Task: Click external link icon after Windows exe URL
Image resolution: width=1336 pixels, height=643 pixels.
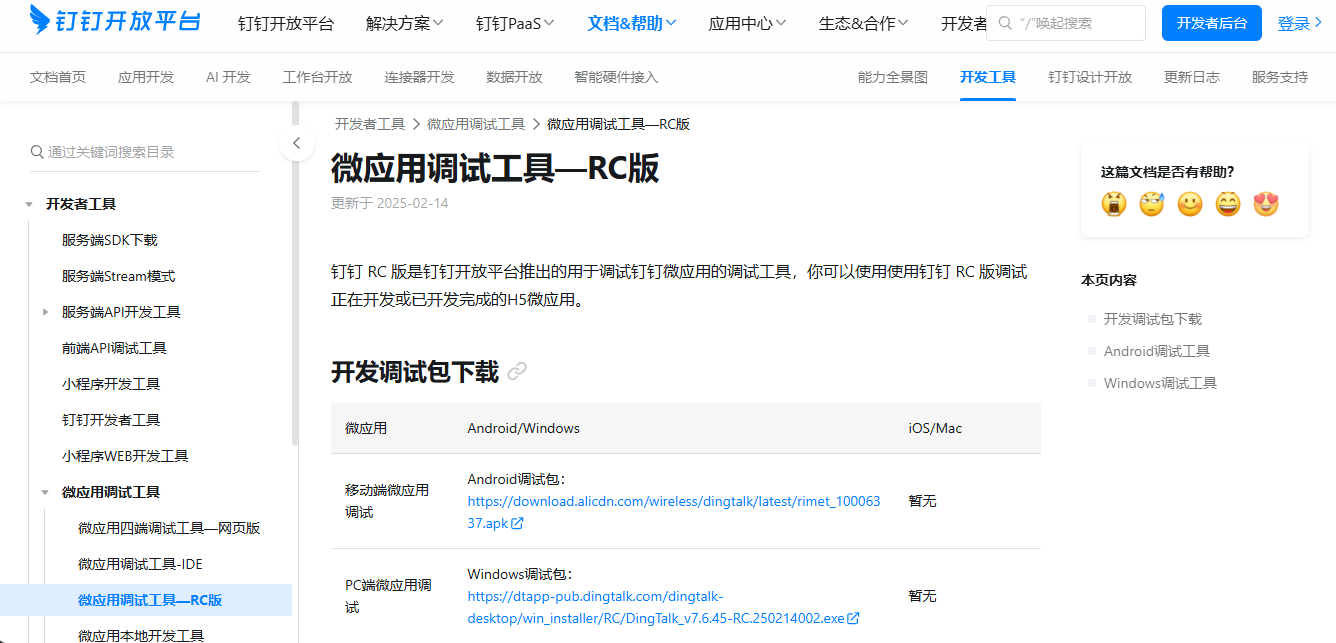Action: tap(853, 618)
